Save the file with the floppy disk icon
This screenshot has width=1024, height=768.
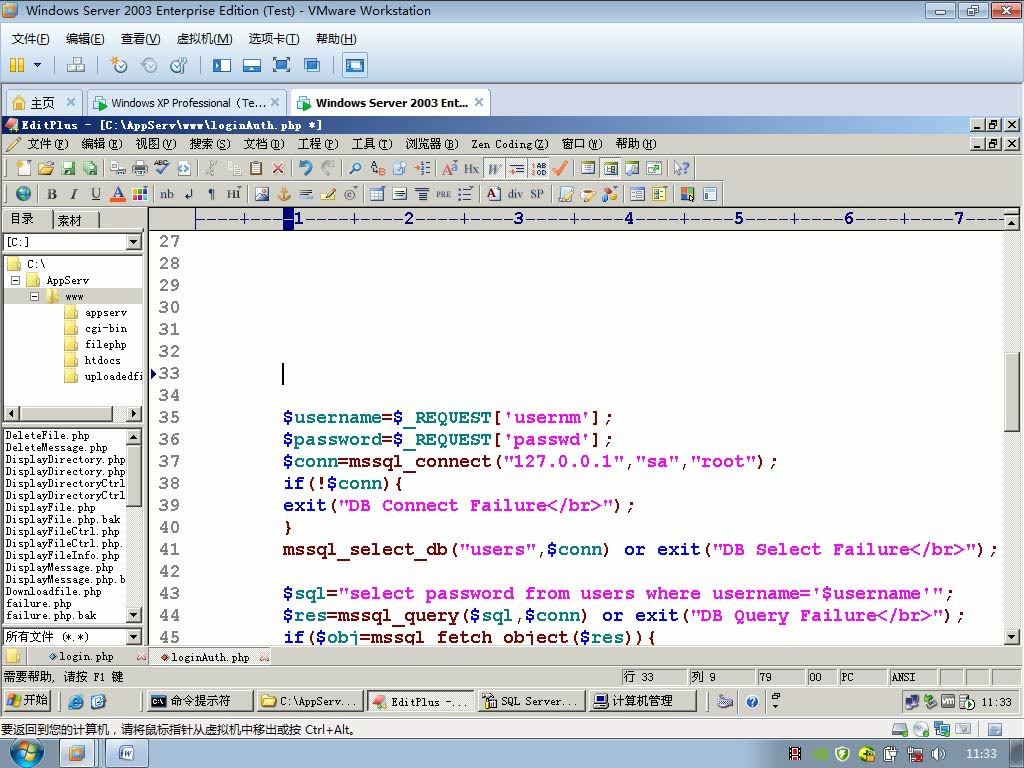click(x=68, y=168)
